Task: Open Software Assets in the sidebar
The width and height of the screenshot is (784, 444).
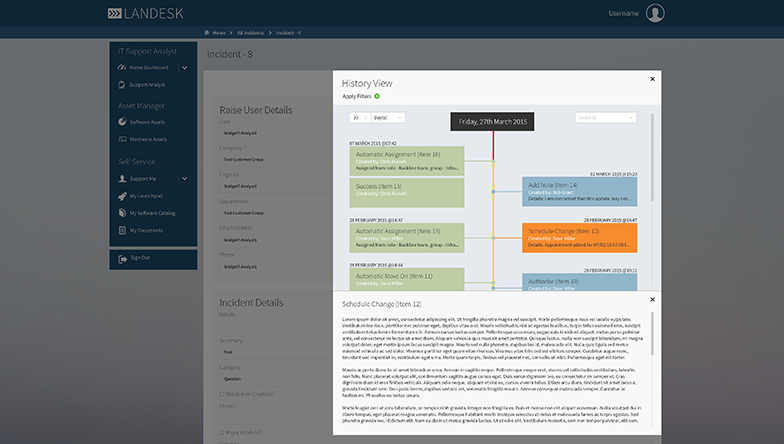Action: [148, 122]
